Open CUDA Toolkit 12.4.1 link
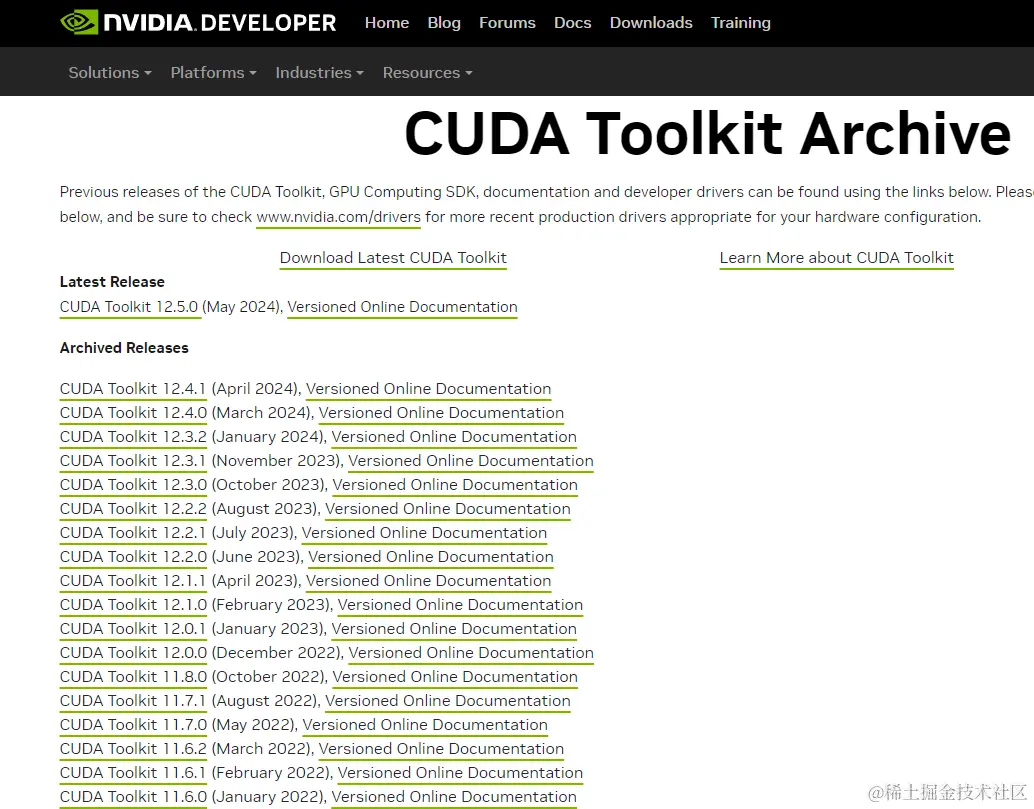This screenshot has width=1034, height=809. point(133,389)
